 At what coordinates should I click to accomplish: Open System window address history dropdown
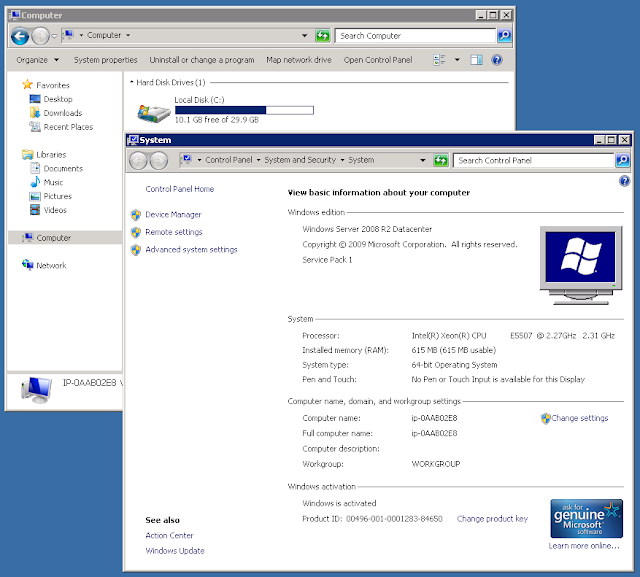pos(423,160)
